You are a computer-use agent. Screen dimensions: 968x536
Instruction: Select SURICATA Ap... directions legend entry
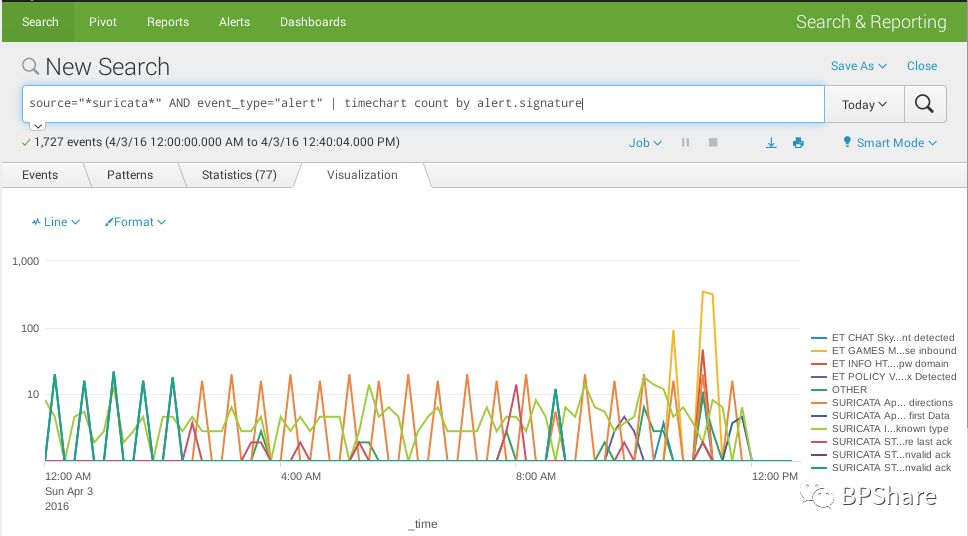[882, 403]
